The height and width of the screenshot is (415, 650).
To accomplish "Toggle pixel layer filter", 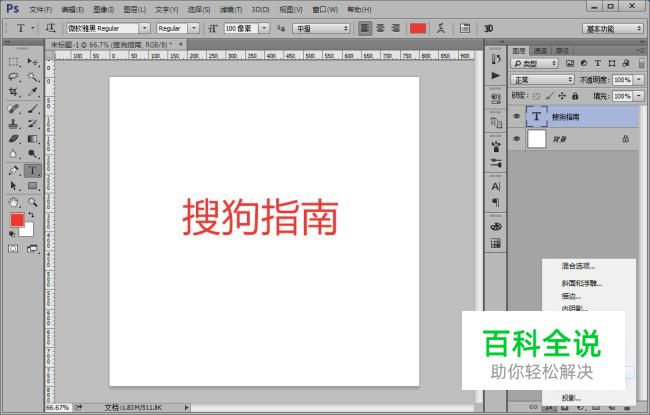I will (x=570, y=63).
